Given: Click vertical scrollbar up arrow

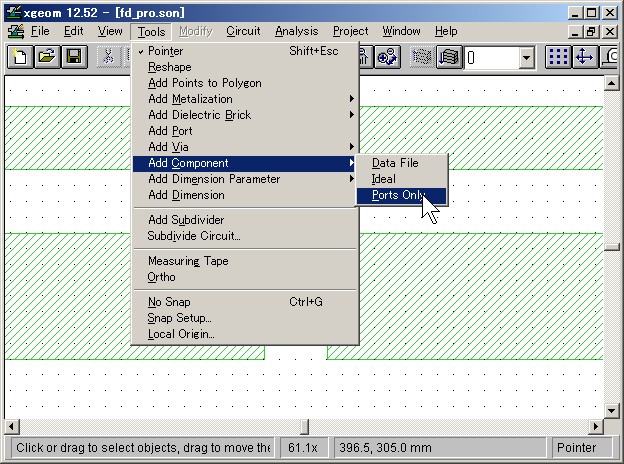Looking at the screenshot, I should [611, 83].
